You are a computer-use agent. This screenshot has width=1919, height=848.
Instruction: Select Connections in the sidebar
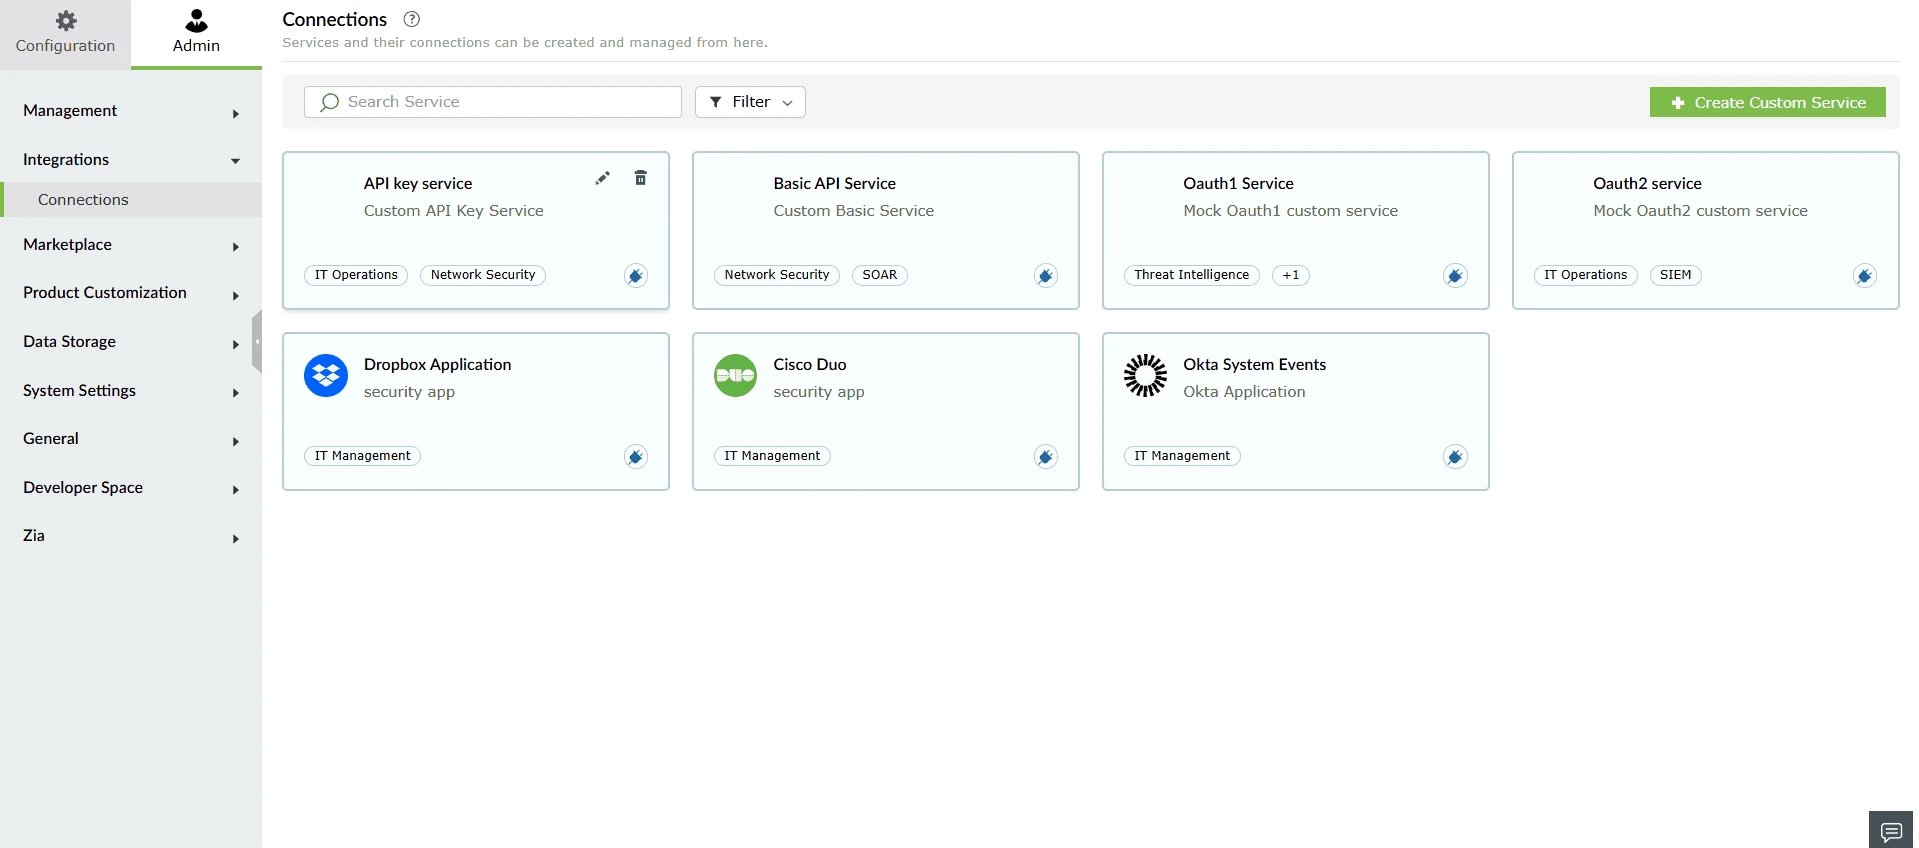(x=131, y=200)
